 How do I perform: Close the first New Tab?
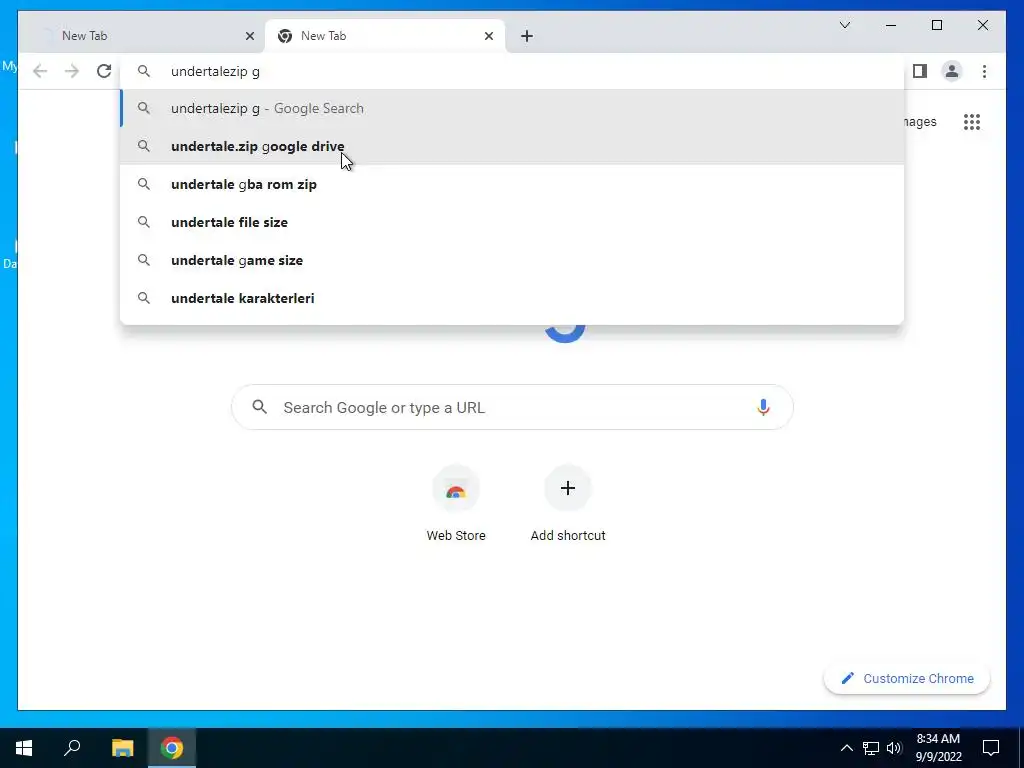point(249,36)
